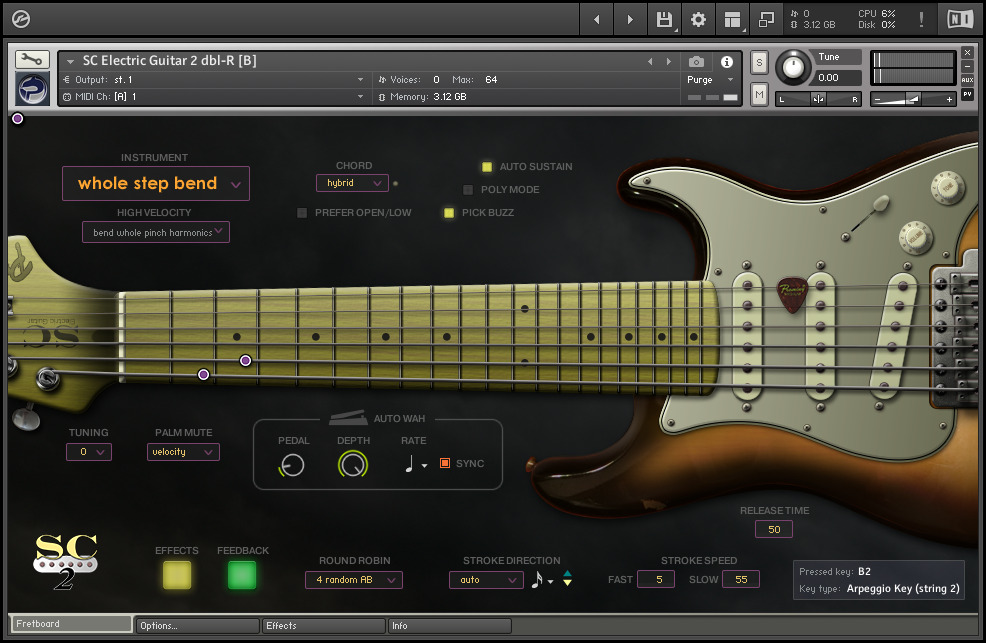This screenshot has width=986, height=643.
Task: Open the Chord dropdown set to hybrid
Action: click(352, 183)
